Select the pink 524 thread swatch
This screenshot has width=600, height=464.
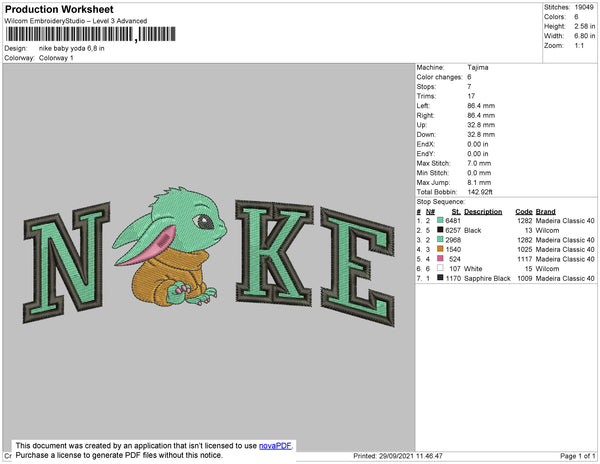point(440,259)
